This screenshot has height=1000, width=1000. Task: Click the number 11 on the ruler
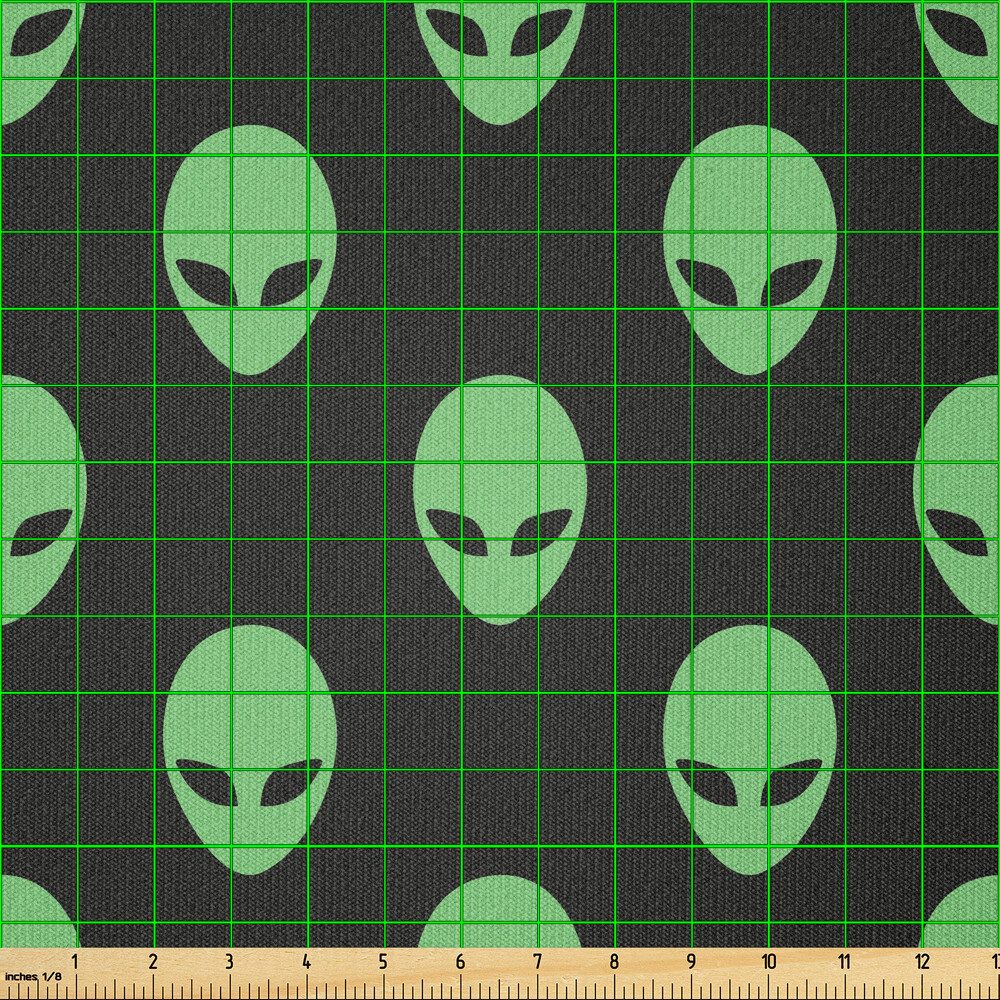pyautogui.click(x=844, y=962)
